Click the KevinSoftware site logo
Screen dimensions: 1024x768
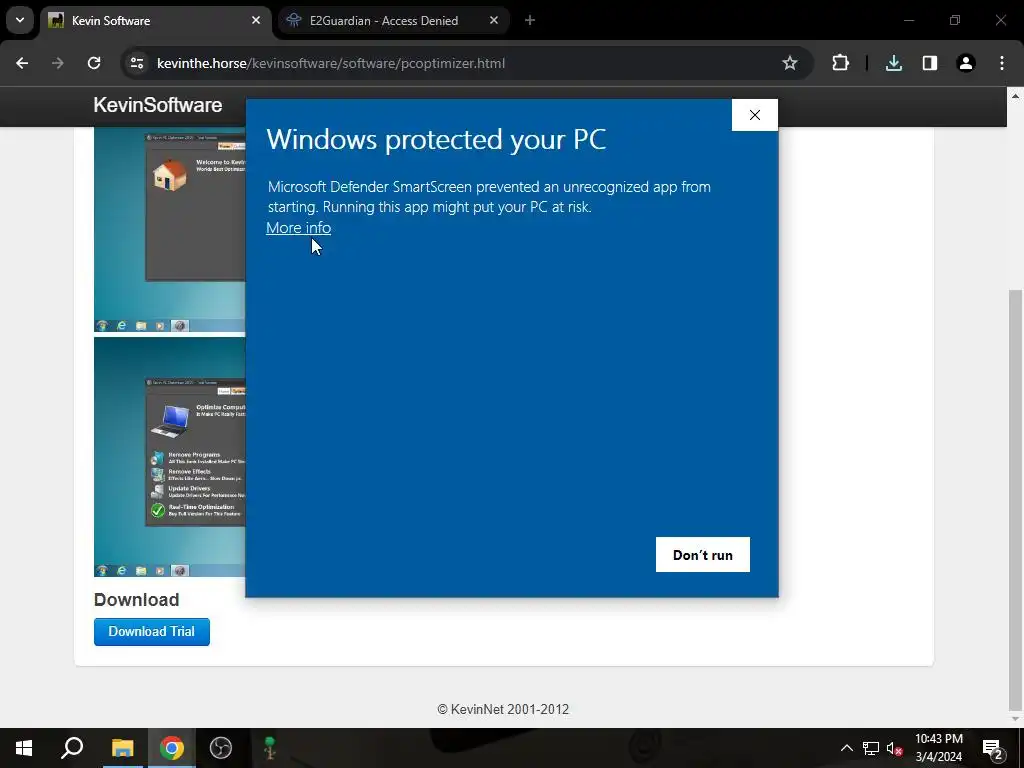click(x=157, y=105)
